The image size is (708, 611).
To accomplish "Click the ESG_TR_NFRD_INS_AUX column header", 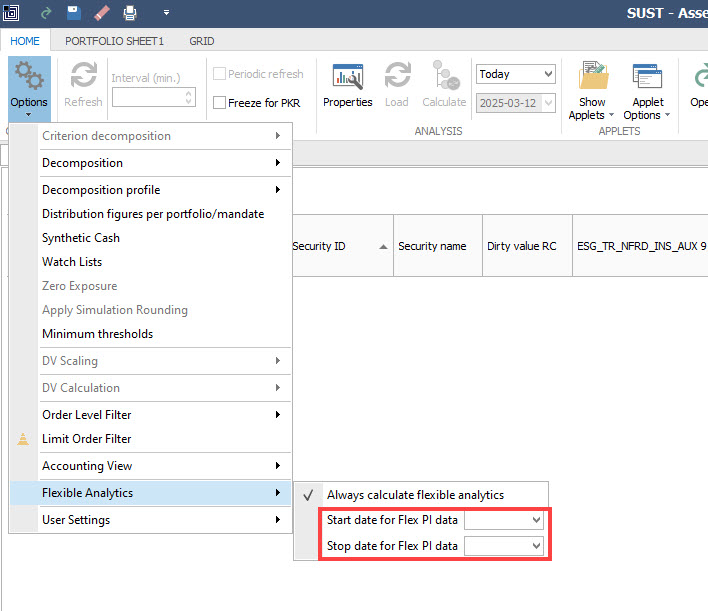I will [x=640, y=246].
